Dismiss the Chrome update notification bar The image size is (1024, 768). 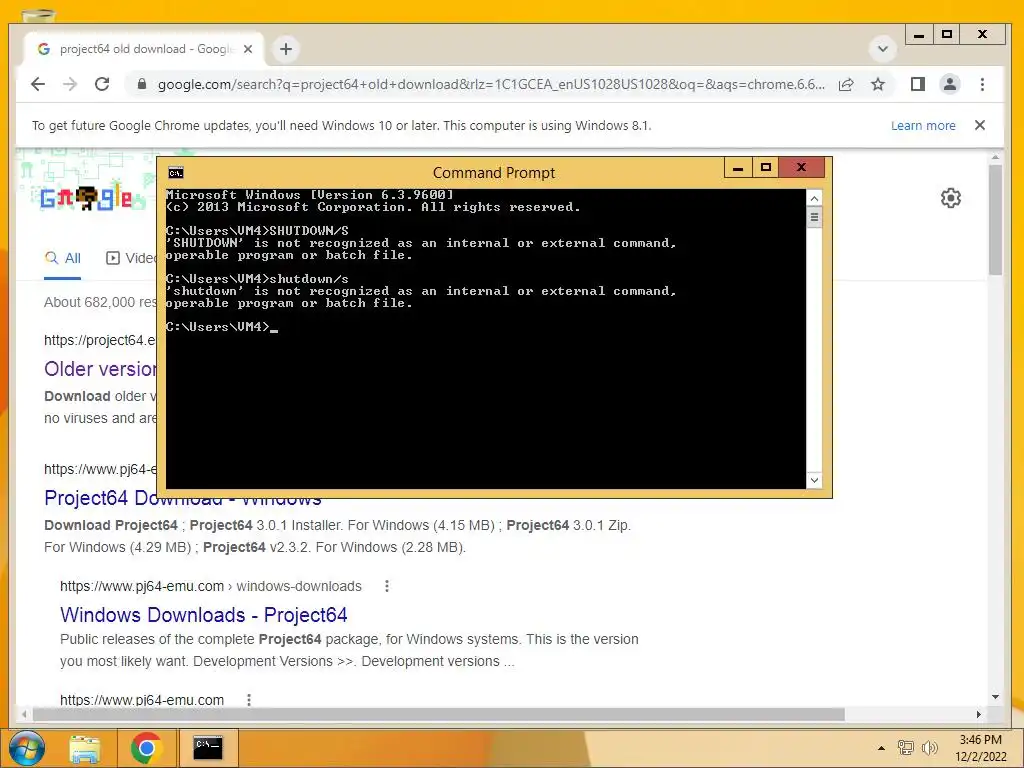980,125
